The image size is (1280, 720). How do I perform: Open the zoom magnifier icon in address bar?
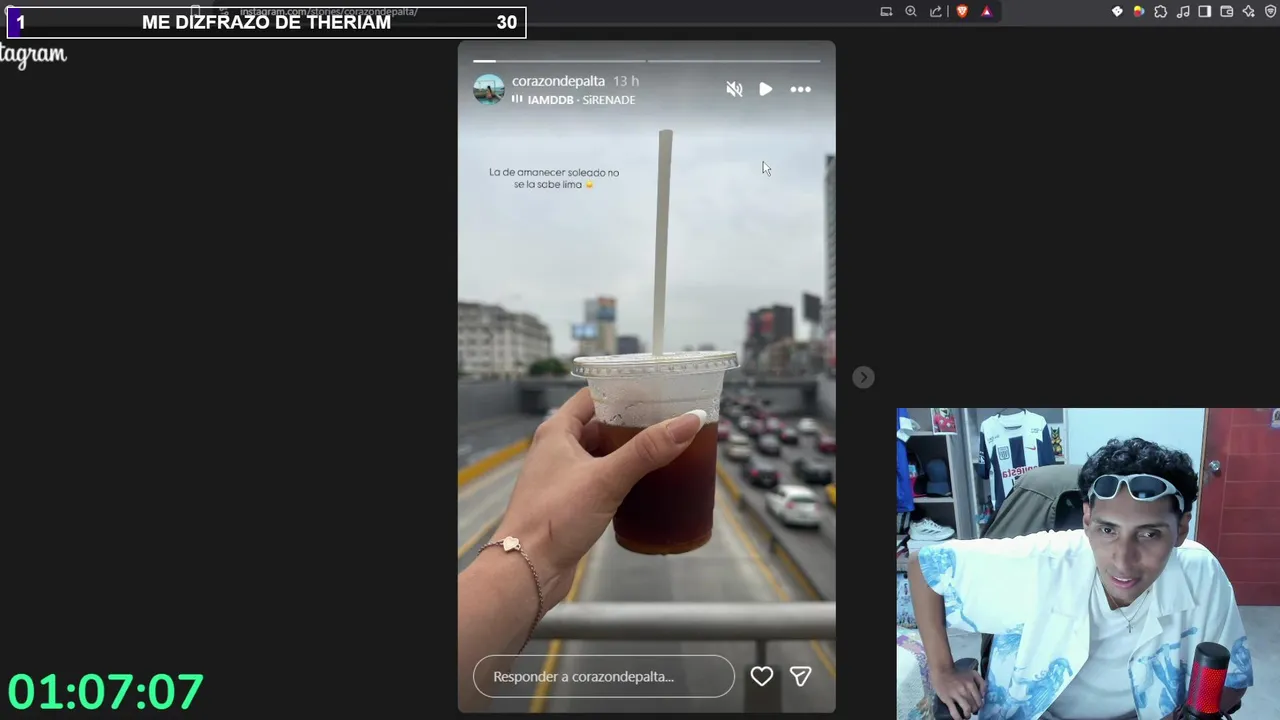911,12
